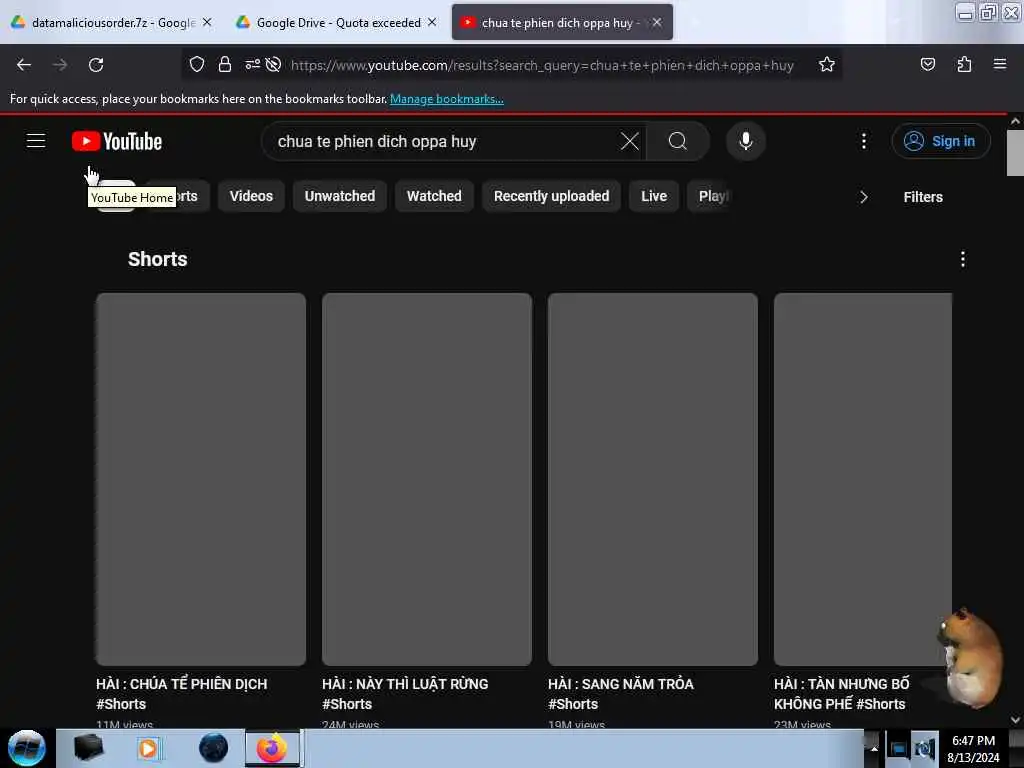Image resolution: width=1024 pixels, height=768 pixels.
Task: Open the tracking protection shield icon
Action: pos(197,64)
